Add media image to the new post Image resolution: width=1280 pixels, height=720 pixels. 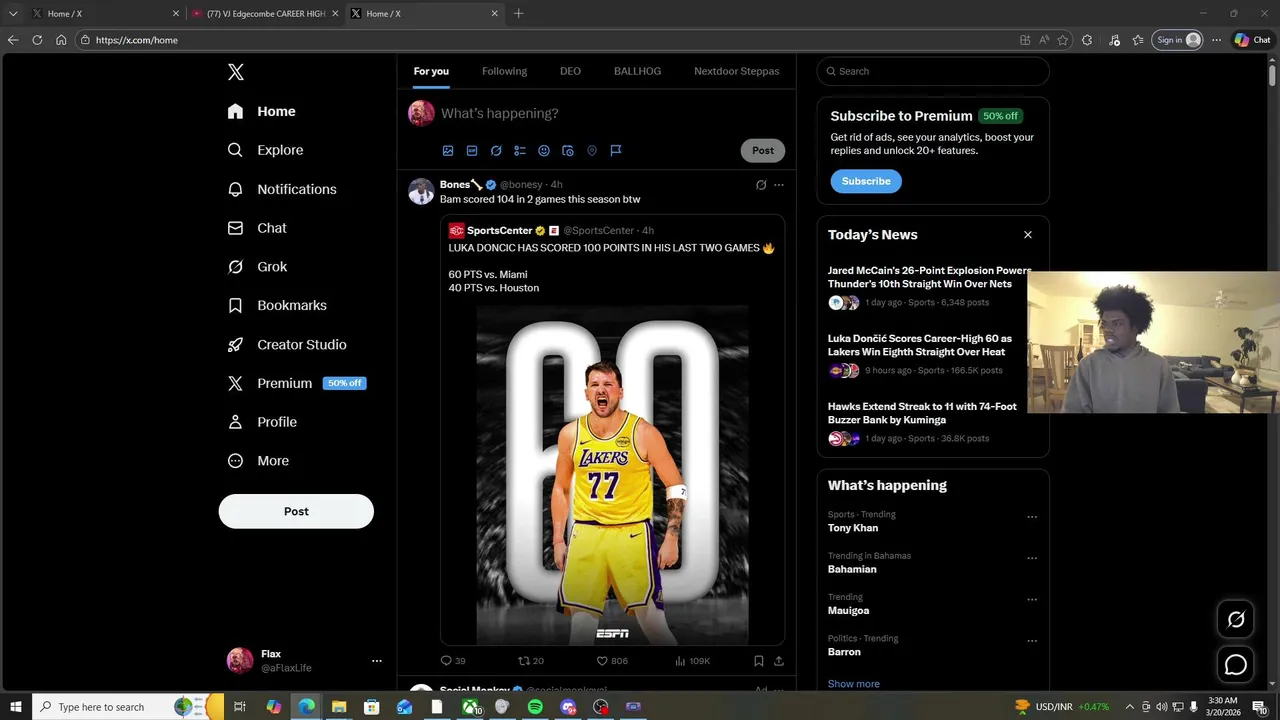coord(448,151)
